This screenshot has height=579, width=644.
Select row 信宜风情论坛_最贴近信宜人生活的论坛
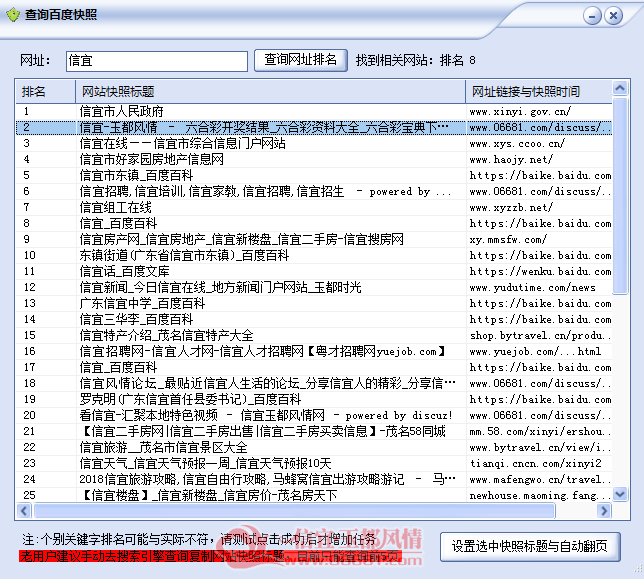click(x=314, y=384)
